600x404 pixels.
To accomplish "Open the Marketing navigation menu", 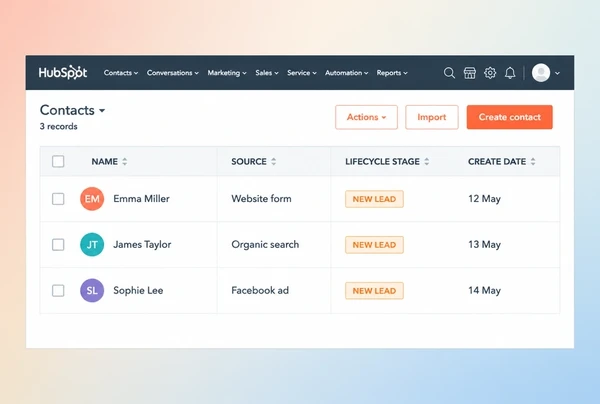I will [227, 73].
